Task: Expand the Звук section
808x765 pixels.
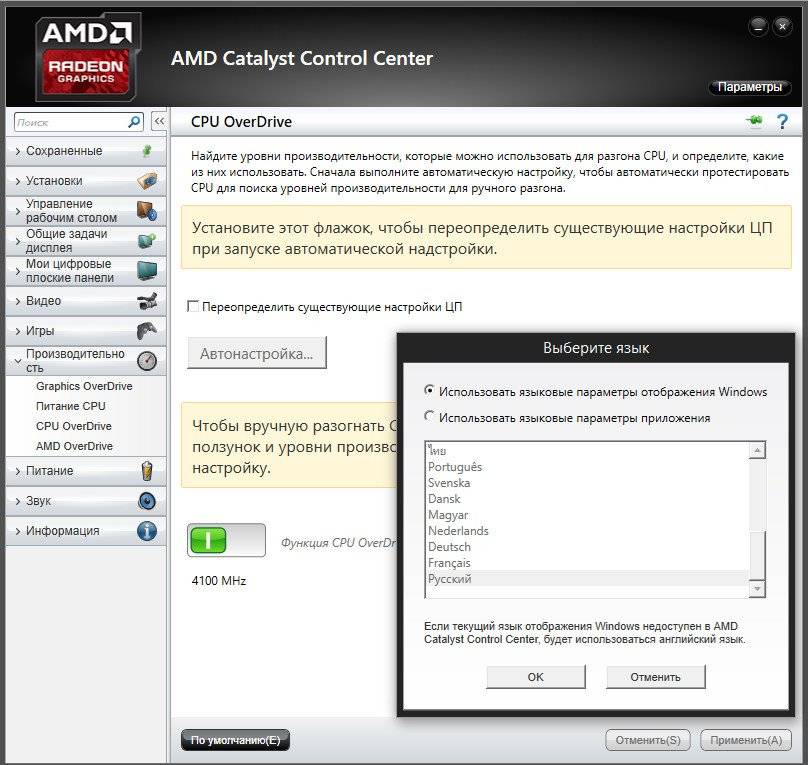Action: (86, 501)
